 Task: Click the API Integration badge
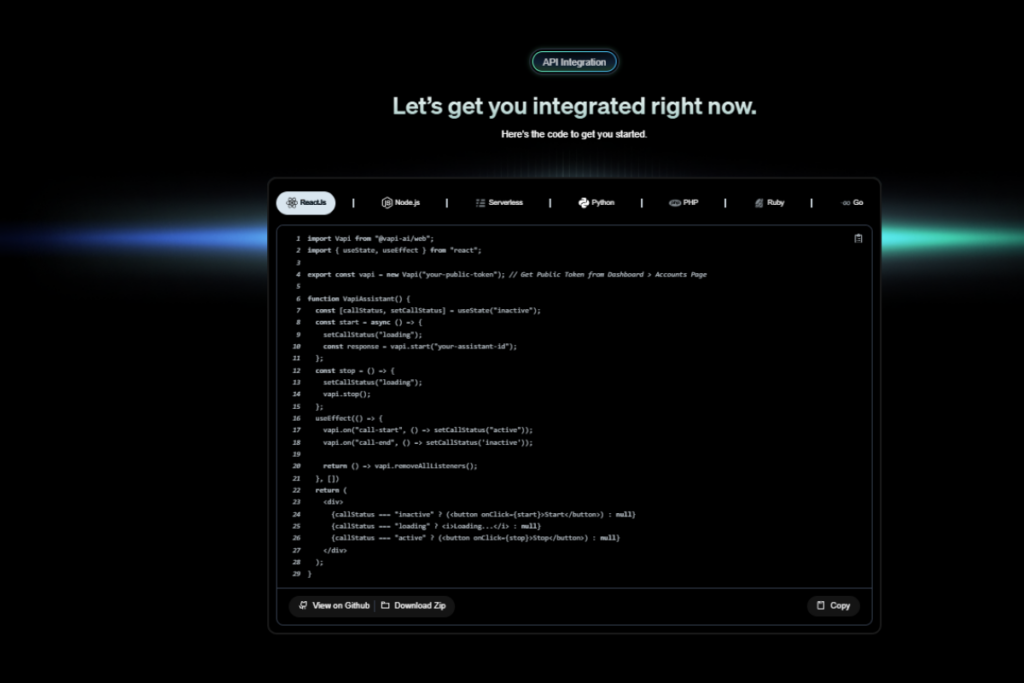[x=574, y=62]
